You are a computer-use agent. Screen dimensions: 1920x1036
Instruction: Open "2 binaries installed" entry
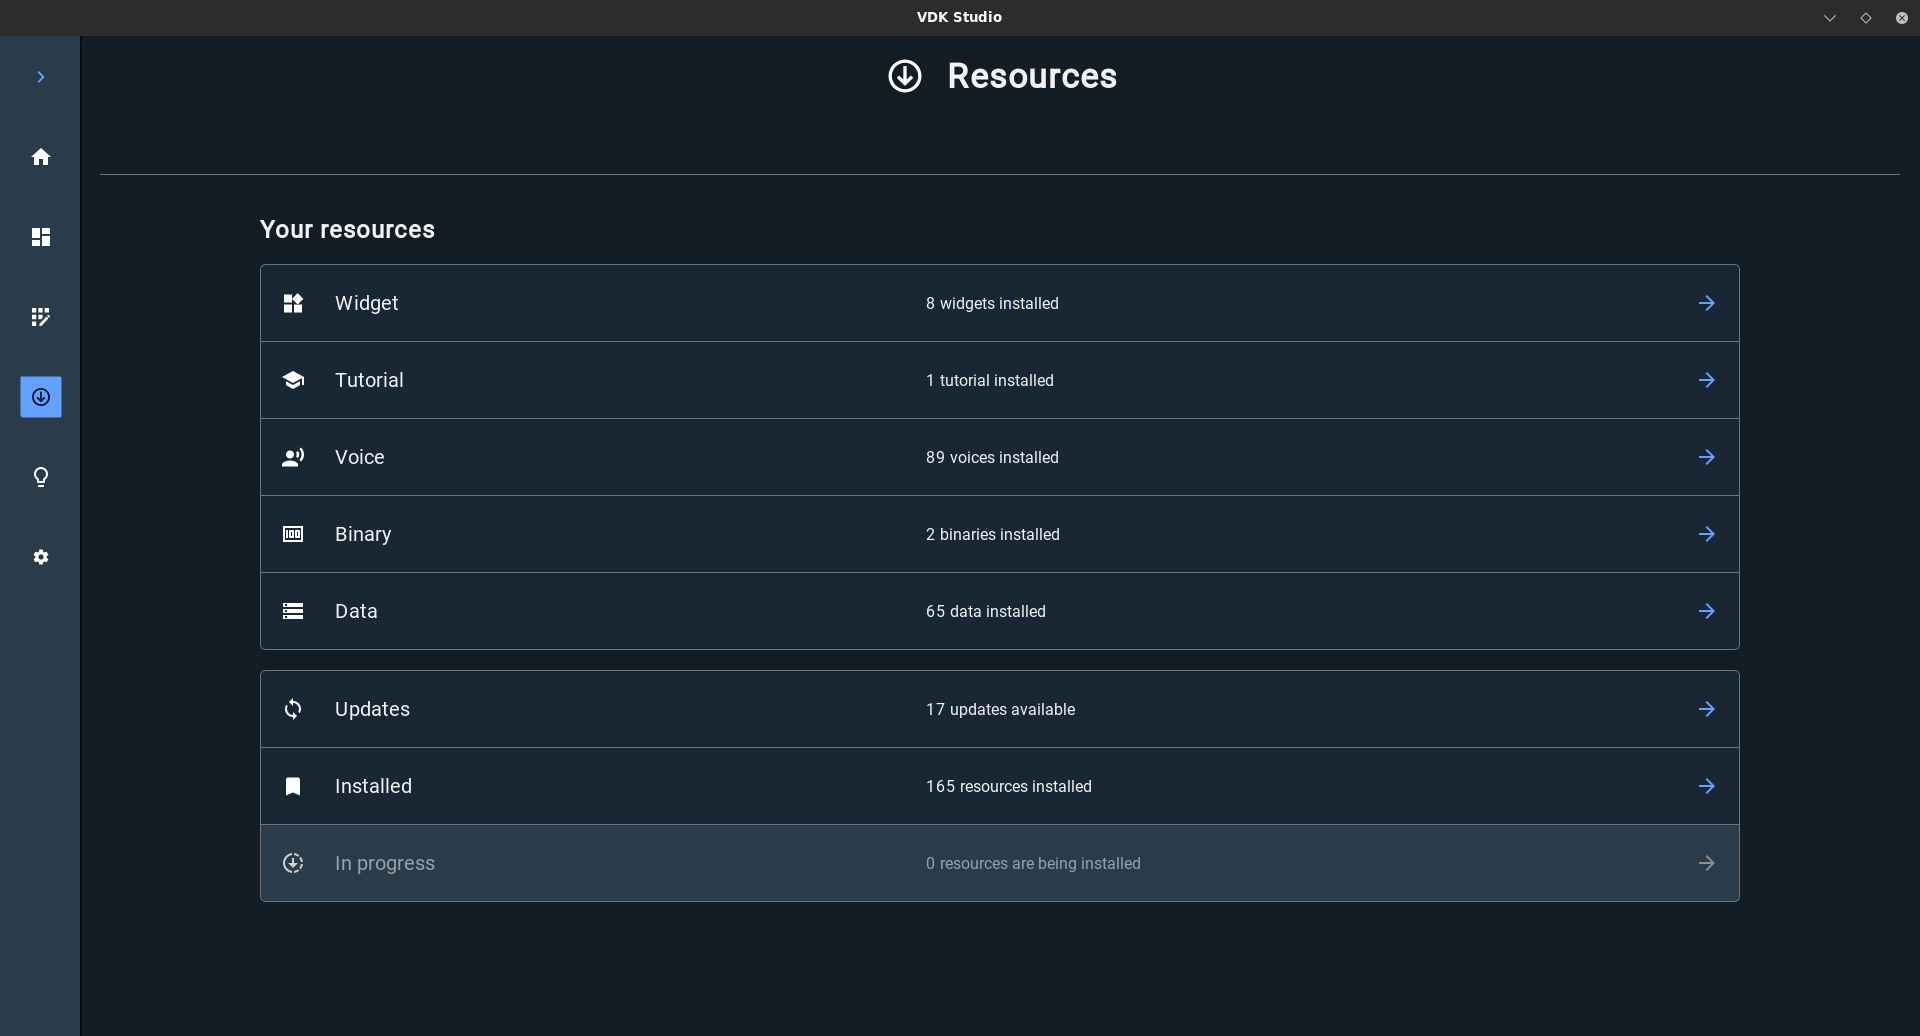pos(992,534)
